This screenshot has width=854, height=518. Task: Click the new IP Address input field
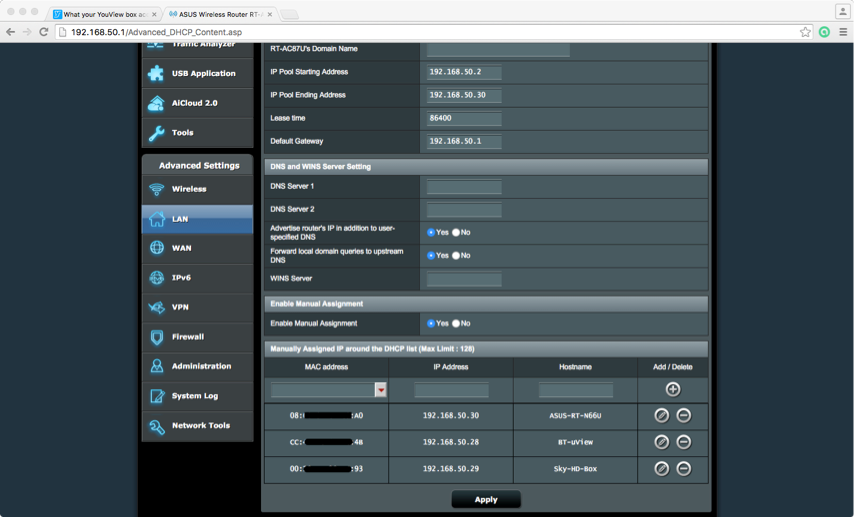[451, 390]
